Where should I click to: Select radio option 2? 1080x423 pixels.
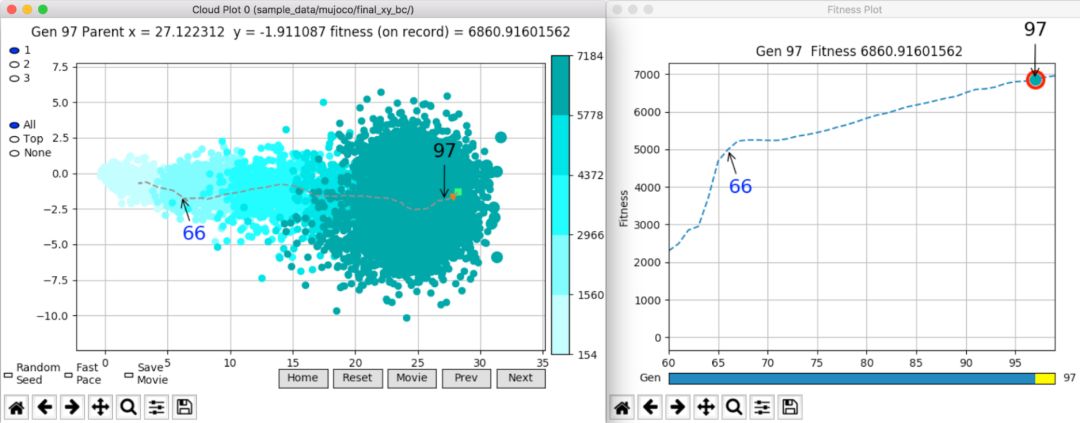tap(14, 64)
